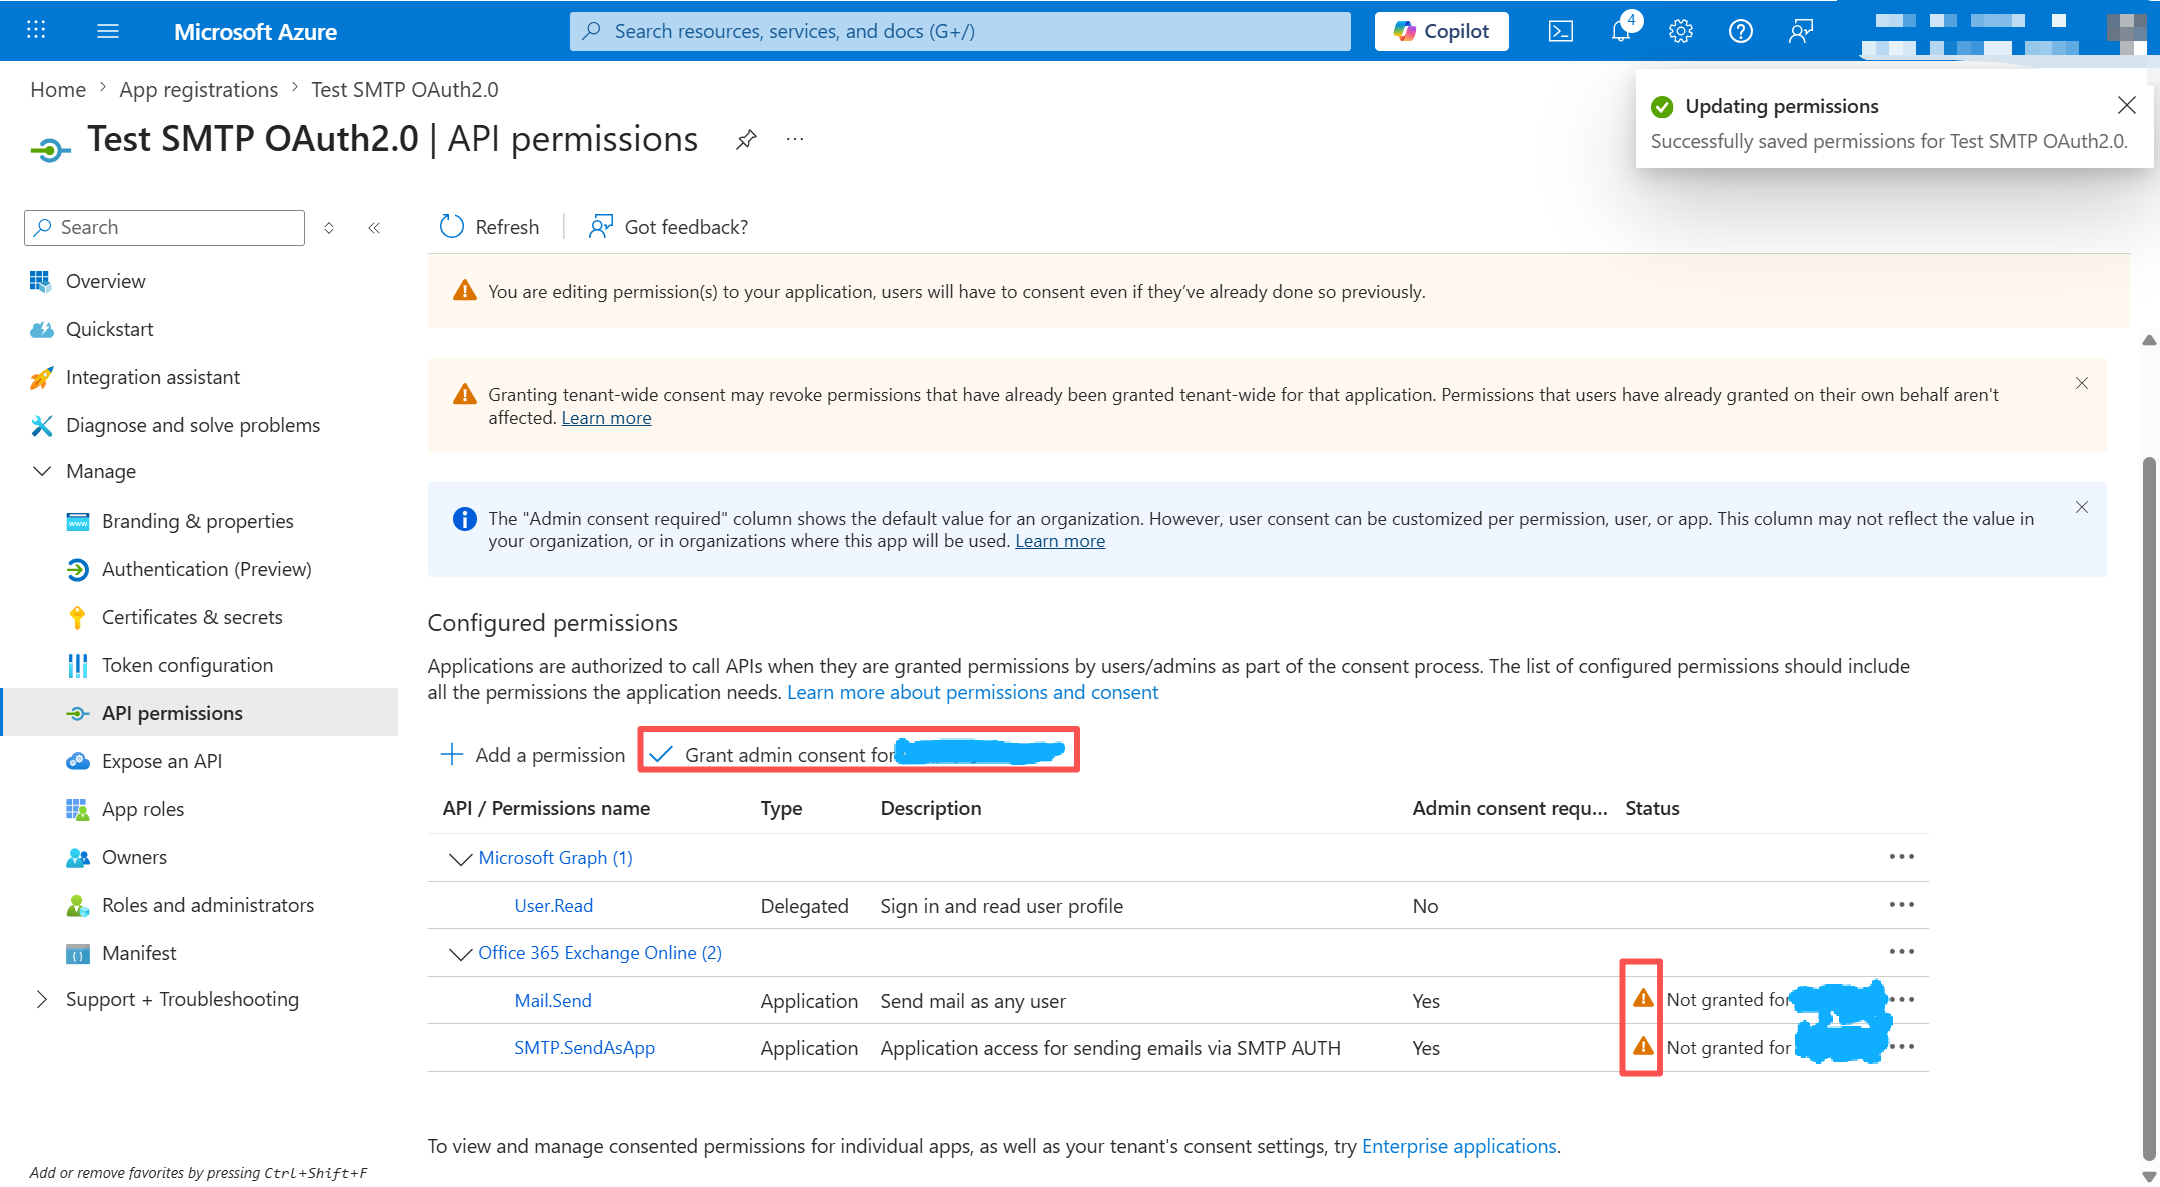Image resolution: width=2160 pixels, height=1187 pixels.
Task: Click the global search resources field
Action: tap(960, 31)
